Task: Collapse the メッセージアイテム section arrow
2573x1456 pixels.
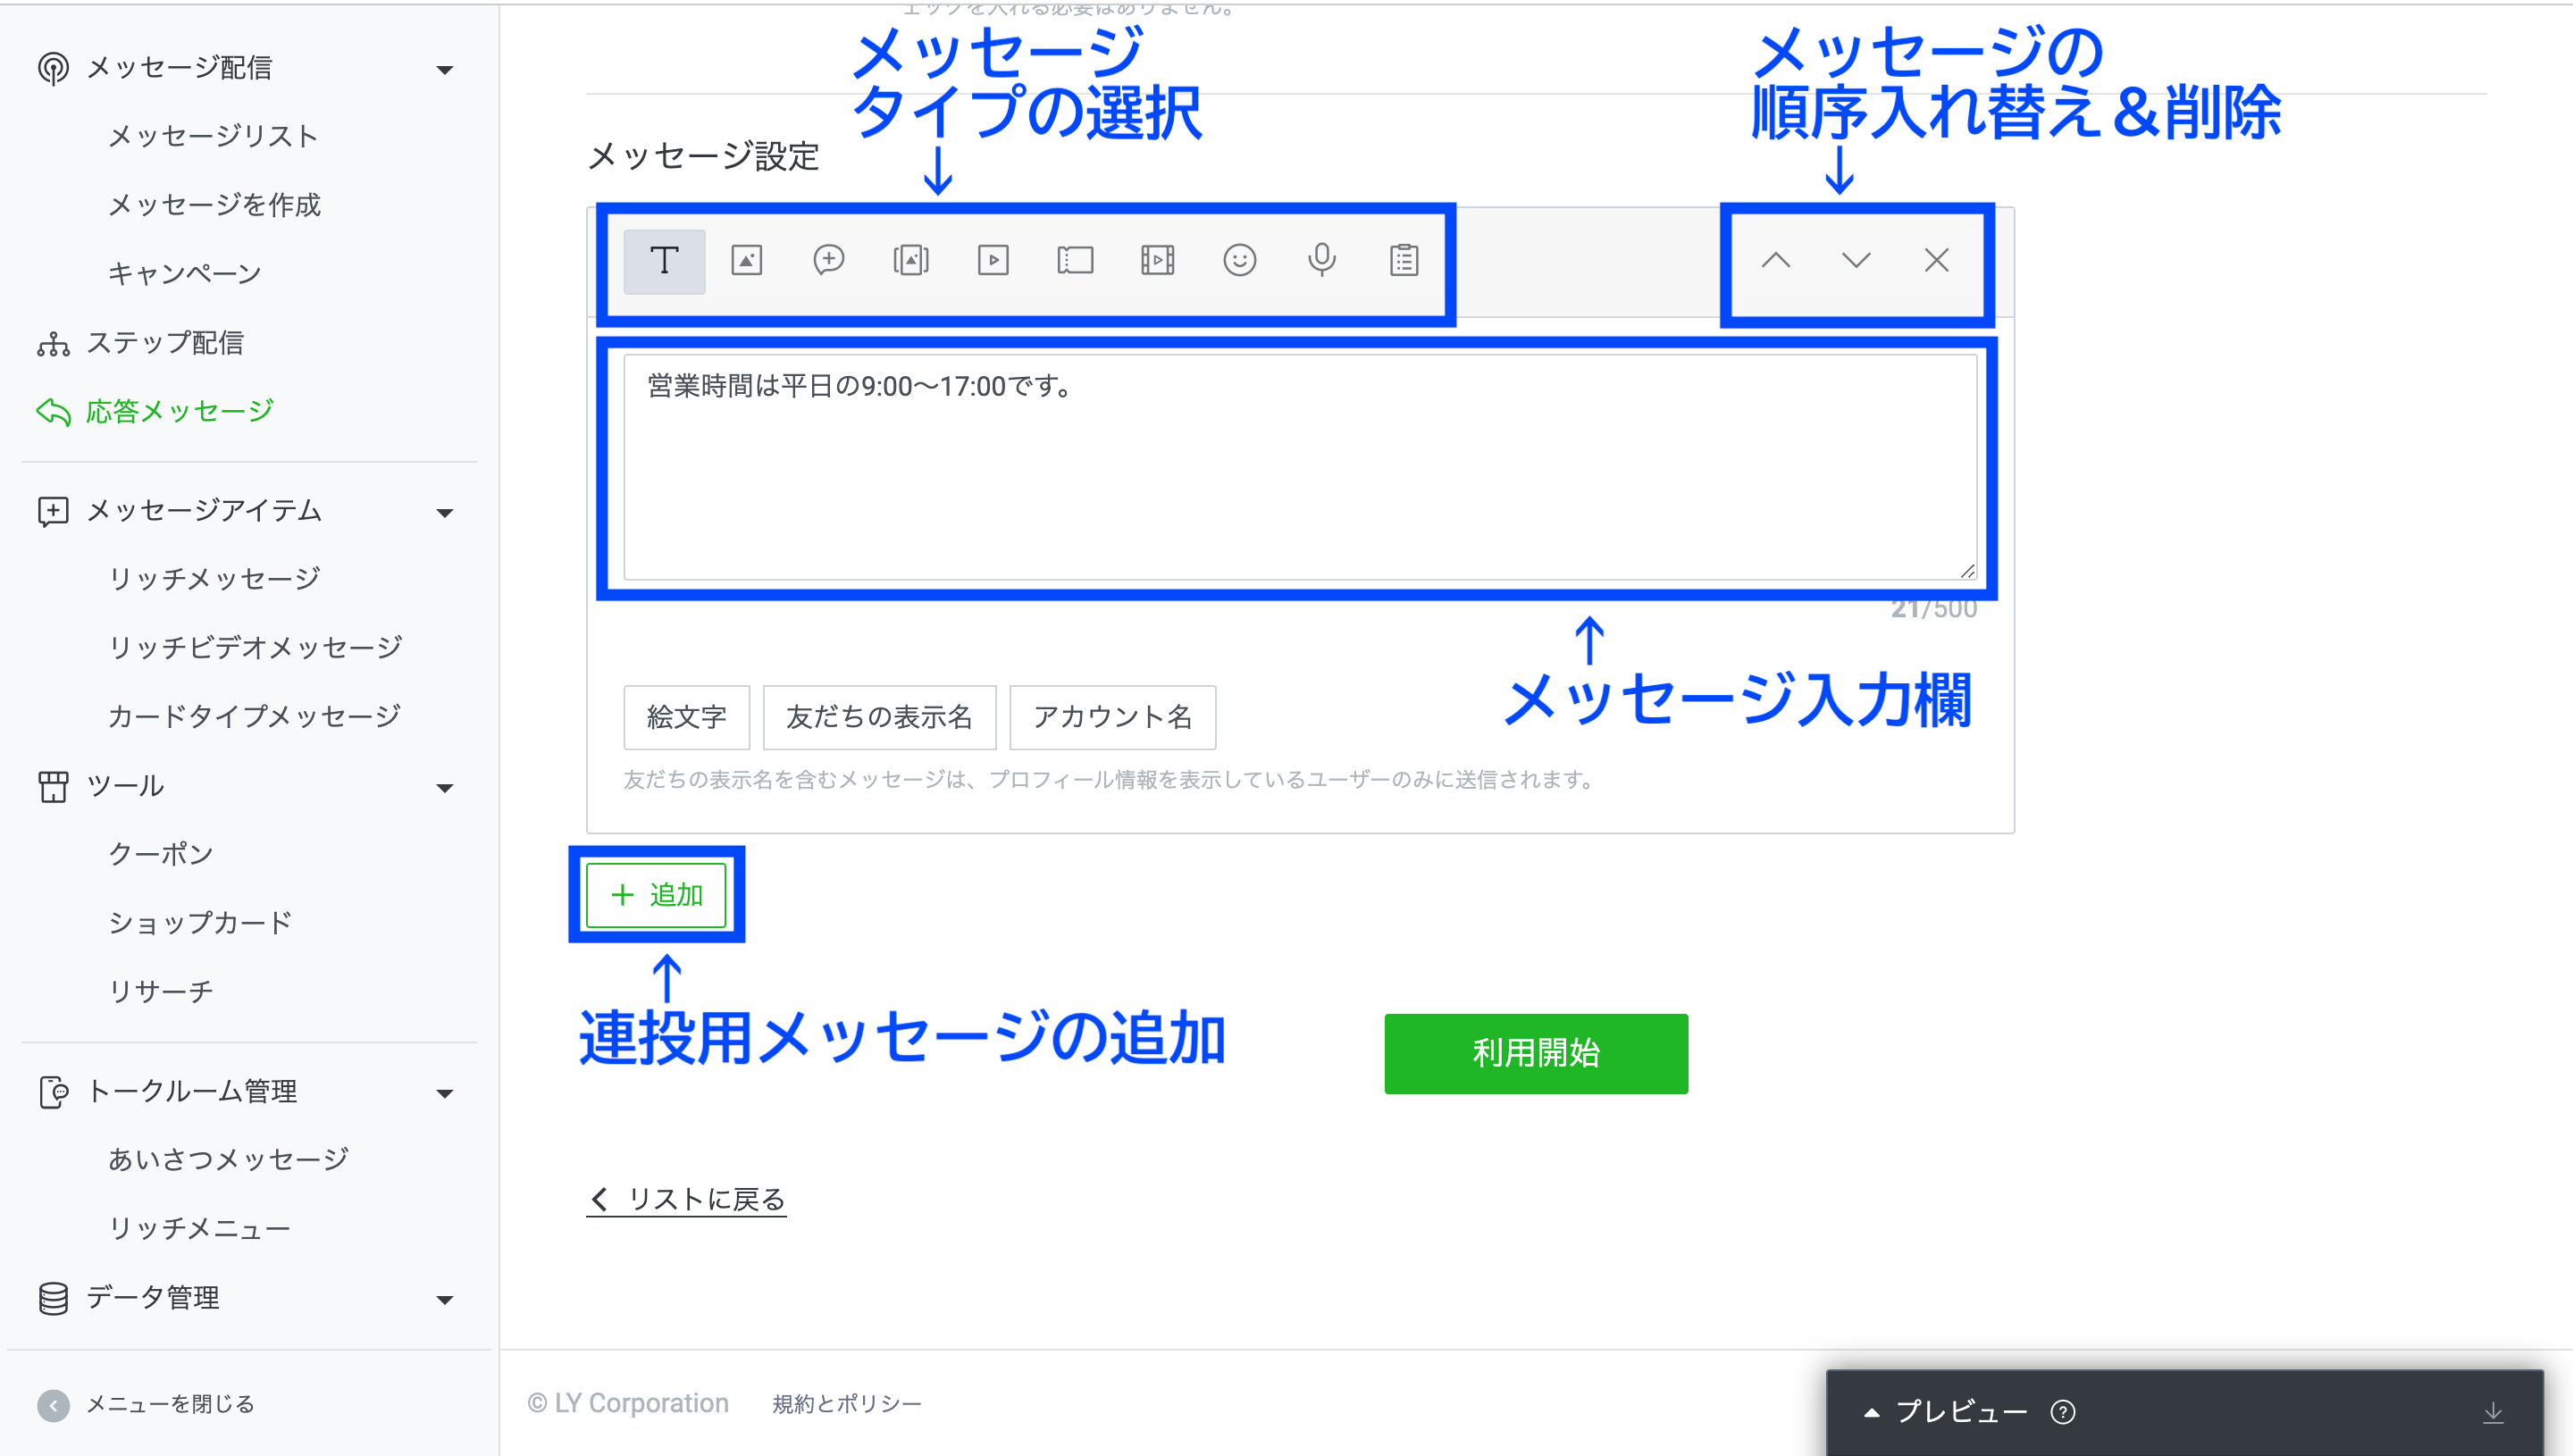Action: point(445,513)
